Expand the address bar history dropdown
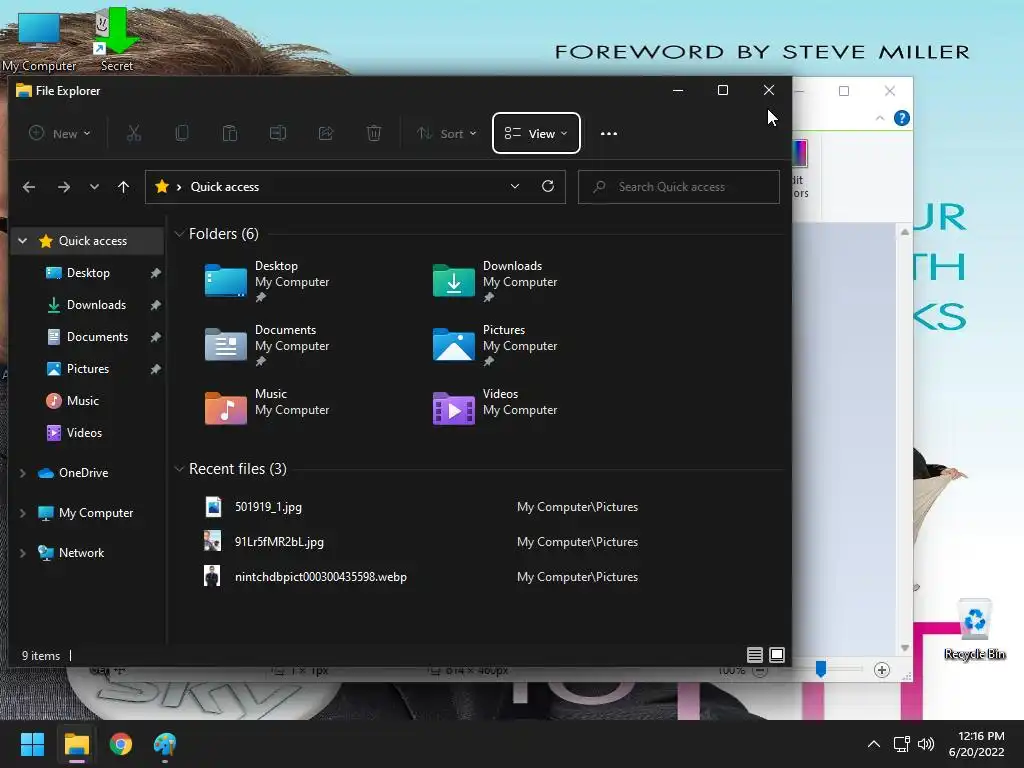 click(515, 186)
